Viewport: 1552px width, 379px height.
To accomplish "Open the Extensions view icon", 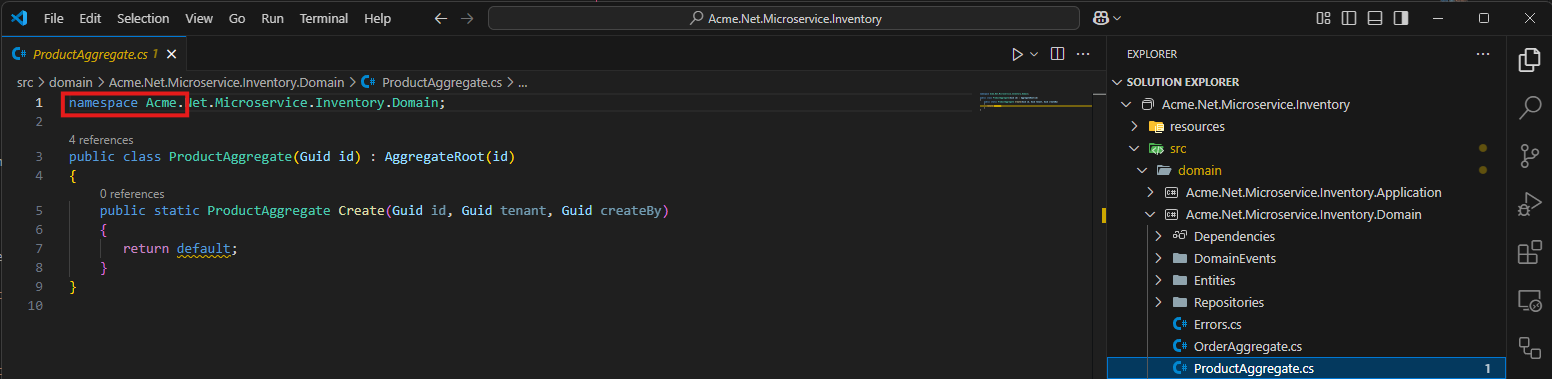I will [1529, 252].
